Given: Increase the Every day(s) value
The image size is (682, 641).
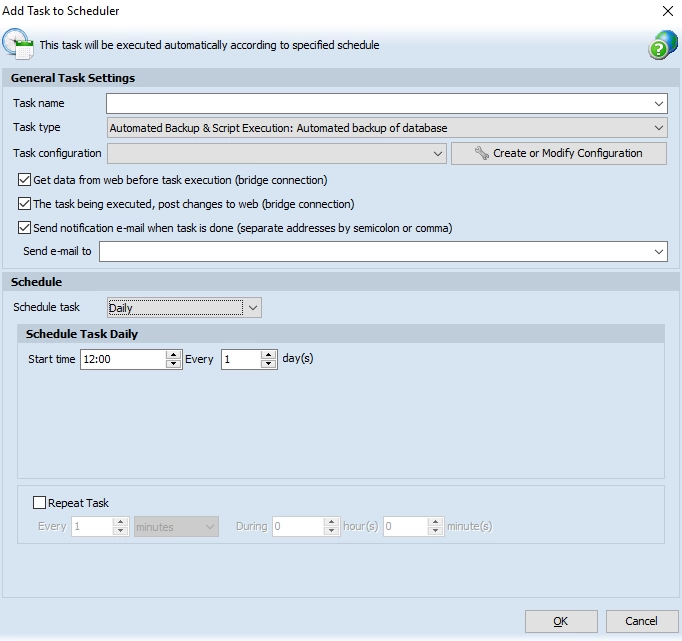Looking at the screenshot, I should coord(269,354).
